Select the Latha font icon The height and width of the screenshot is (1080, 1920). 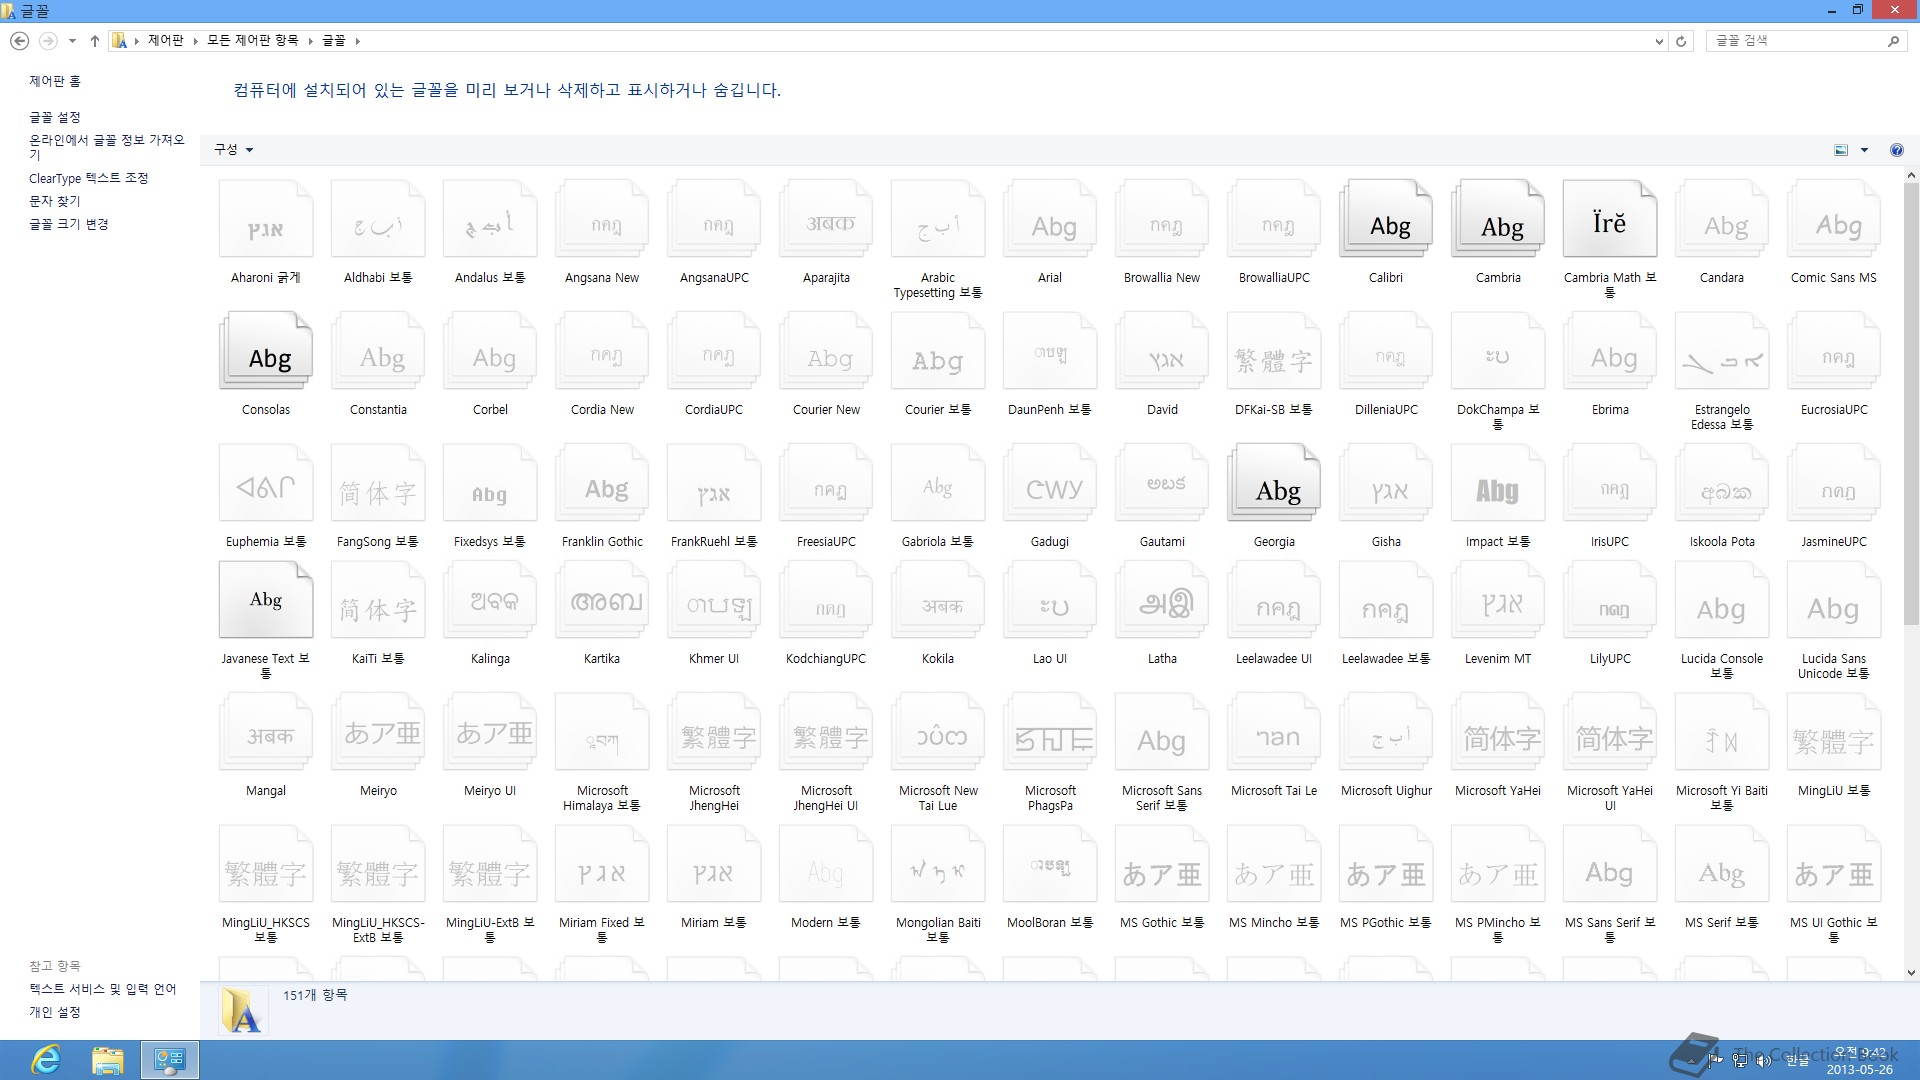point(1162,600)
